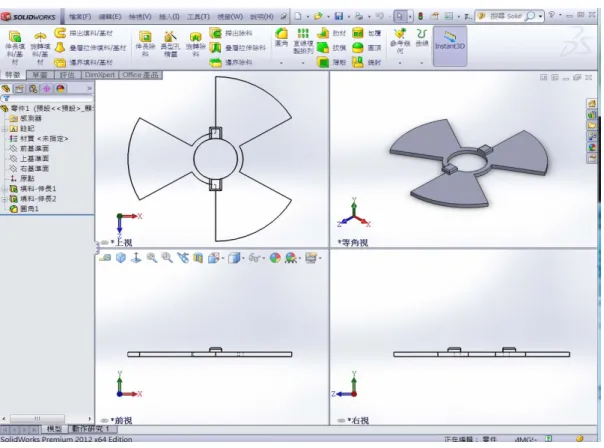Click the Rib (肋材) tool
Image resolution: width=604 pixels, height=448 pixels.
pos(331,33)
